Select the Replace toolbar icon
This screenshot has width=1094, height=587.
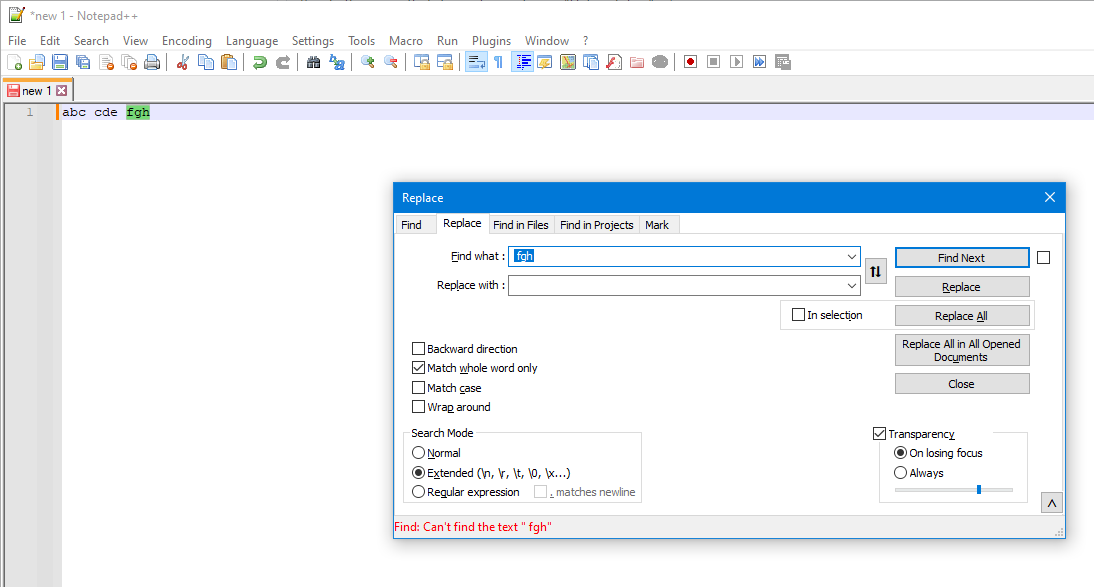tap(338, 61)
